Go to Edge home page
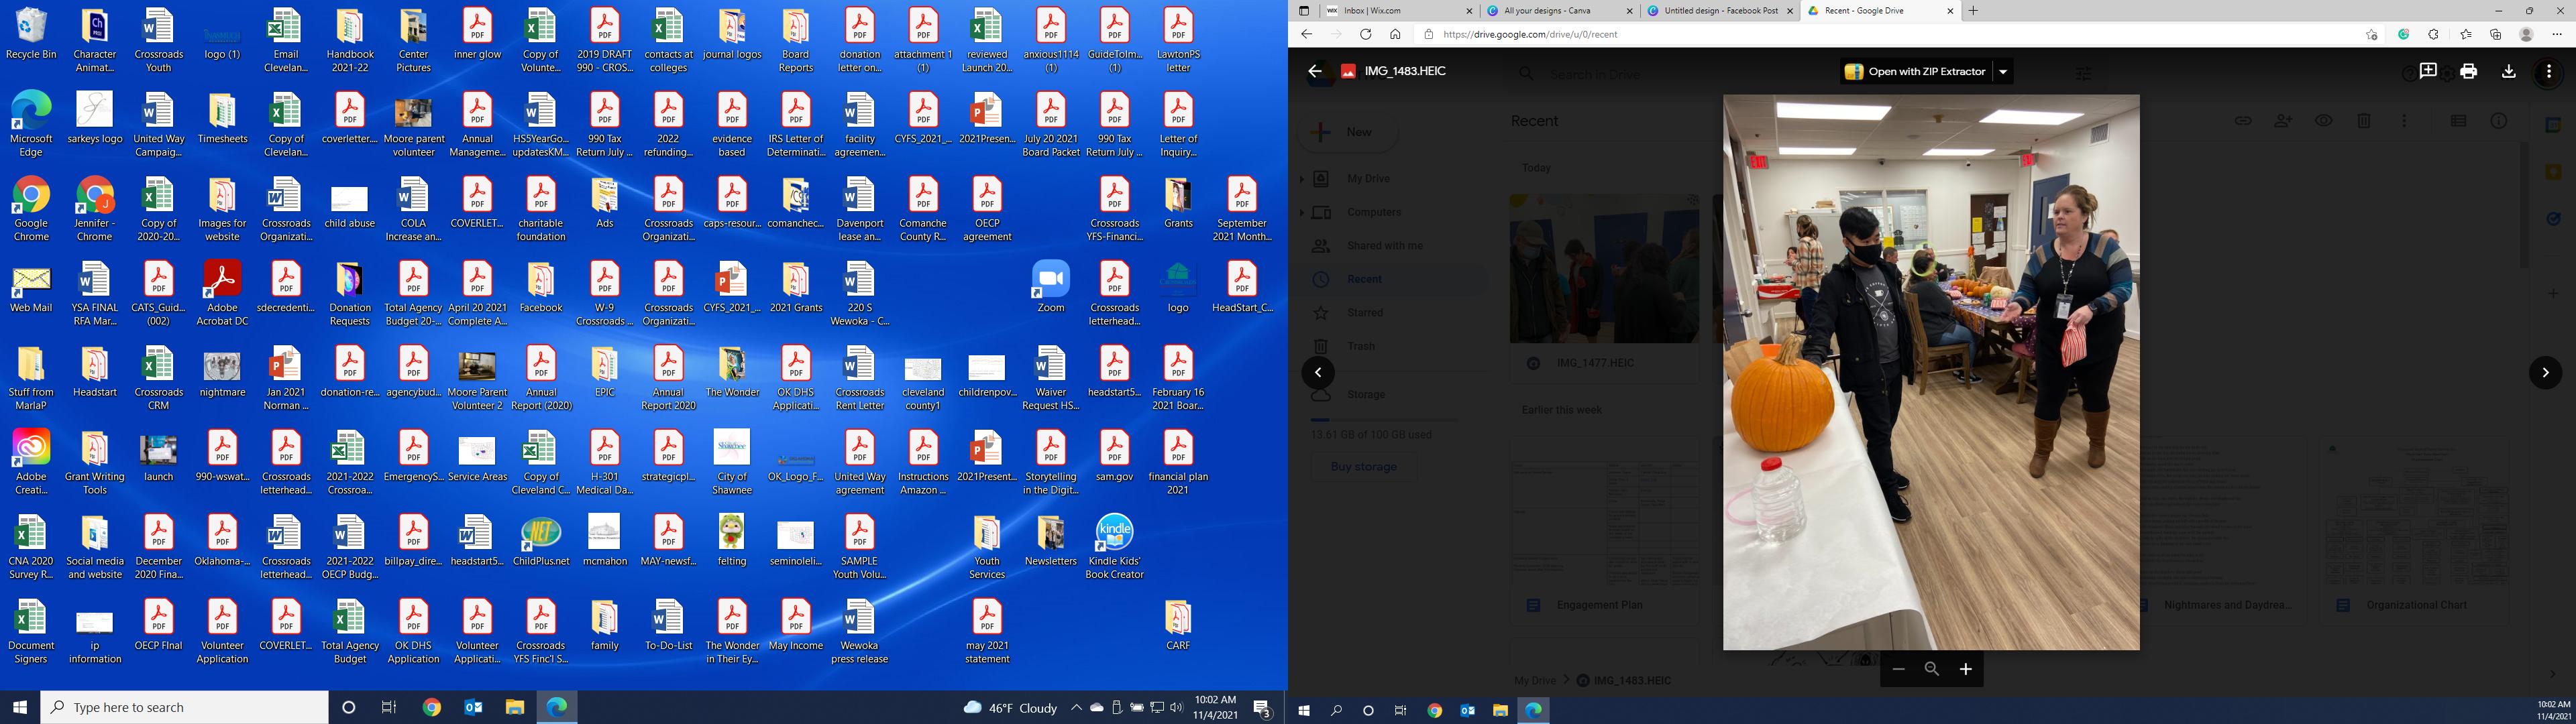The height and width of the screenshot is (724, 2576). [1395, 34]
